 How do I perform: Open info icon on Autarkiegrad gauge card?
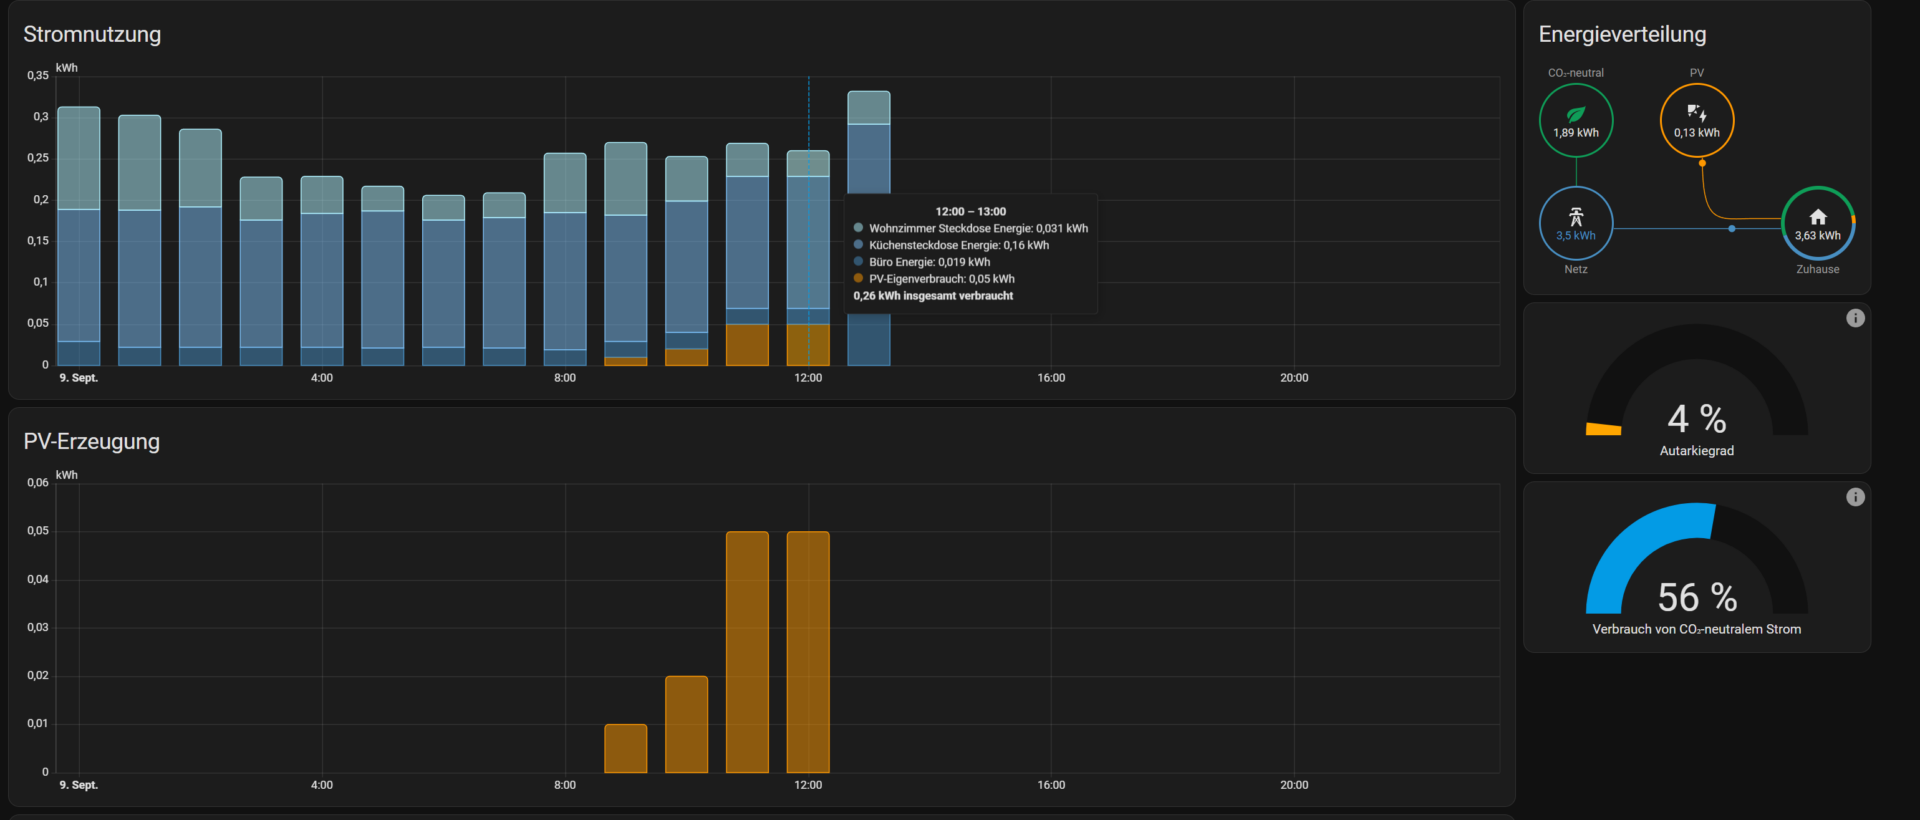1855,318
